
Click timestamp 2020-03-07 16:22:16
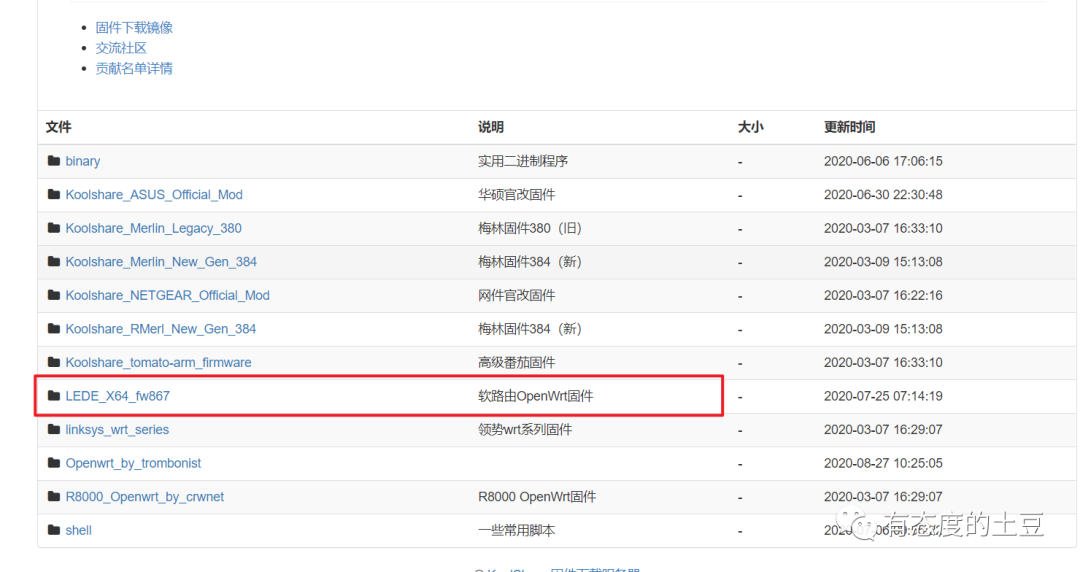coord(883,296)
